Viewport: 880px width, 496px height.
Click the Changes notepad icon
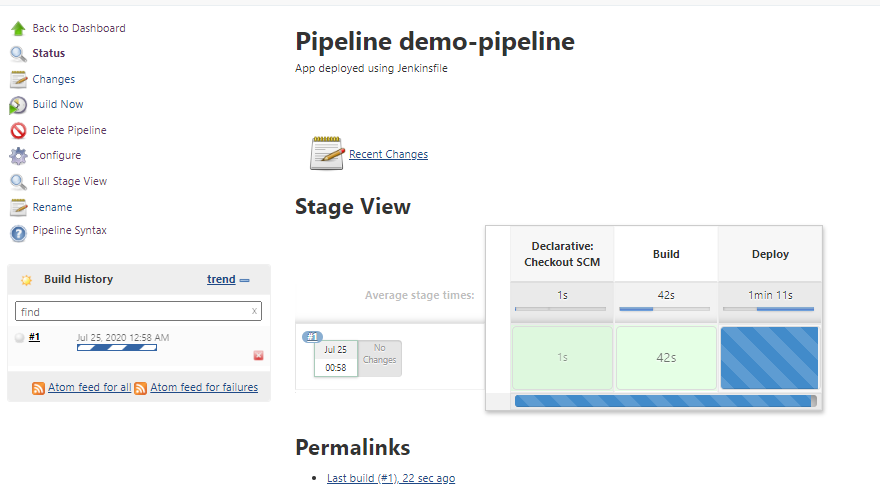pyautogui.click(x=18, y=80)
